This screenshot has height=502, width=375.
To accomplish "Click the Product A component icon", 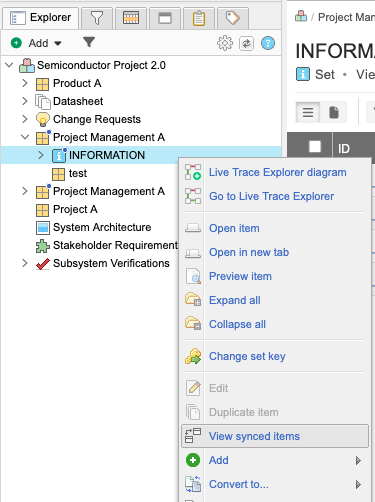I will point(42,84).
